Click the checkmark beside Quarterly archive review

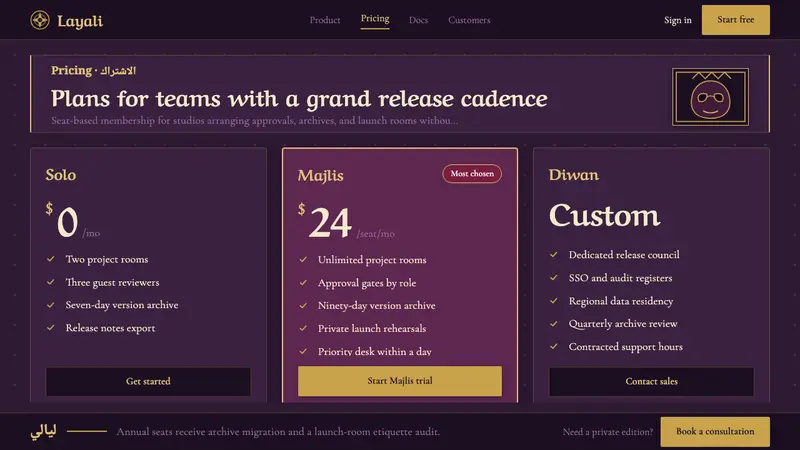554,323
